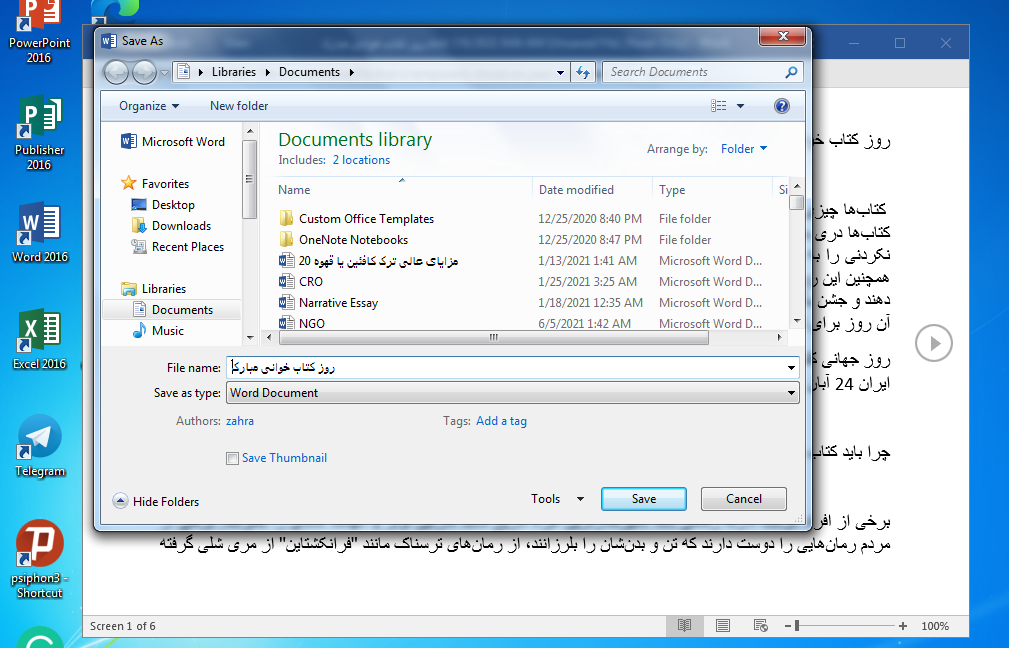This screenshot has width=1009, height=648.
Task: Select Libraries in navigation pane
Action: [153, 289]
